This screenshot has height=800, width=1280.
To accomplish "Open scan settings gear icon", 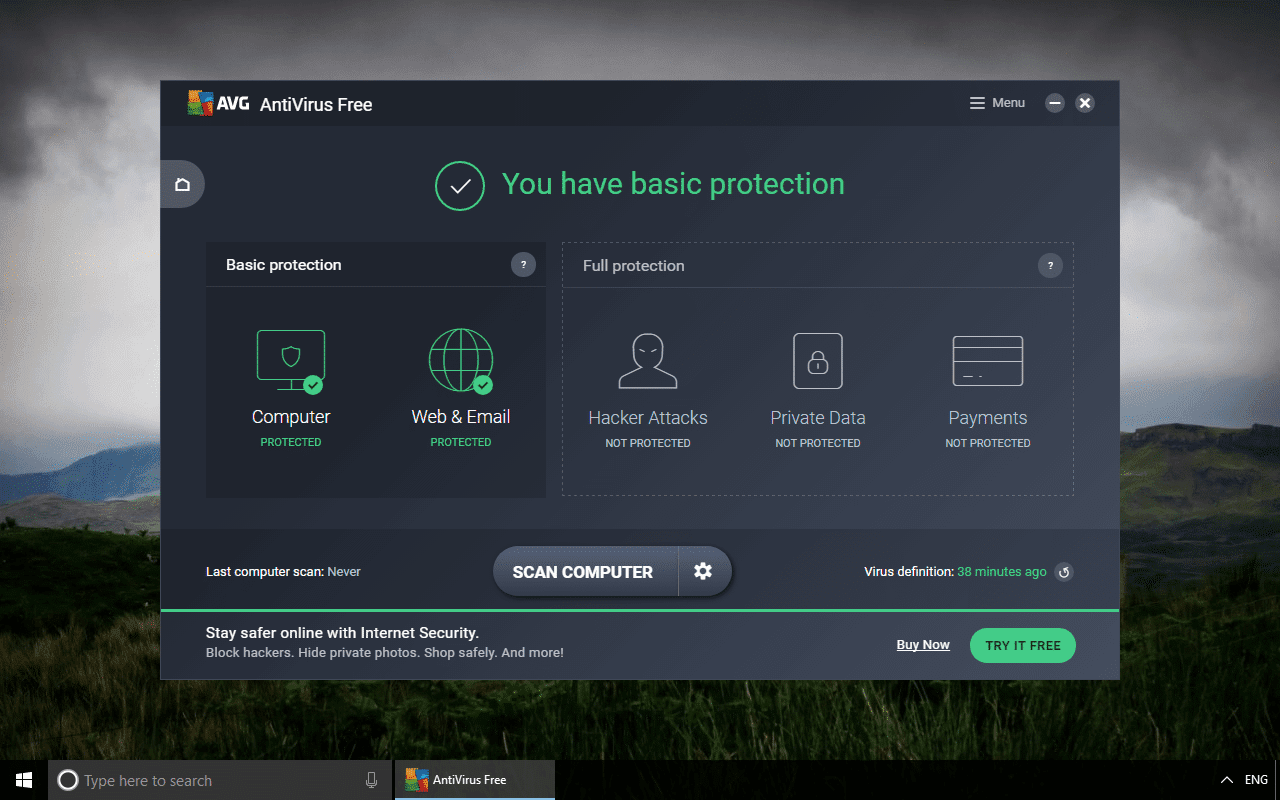I will pyautogui.click(x=704, y=571).
